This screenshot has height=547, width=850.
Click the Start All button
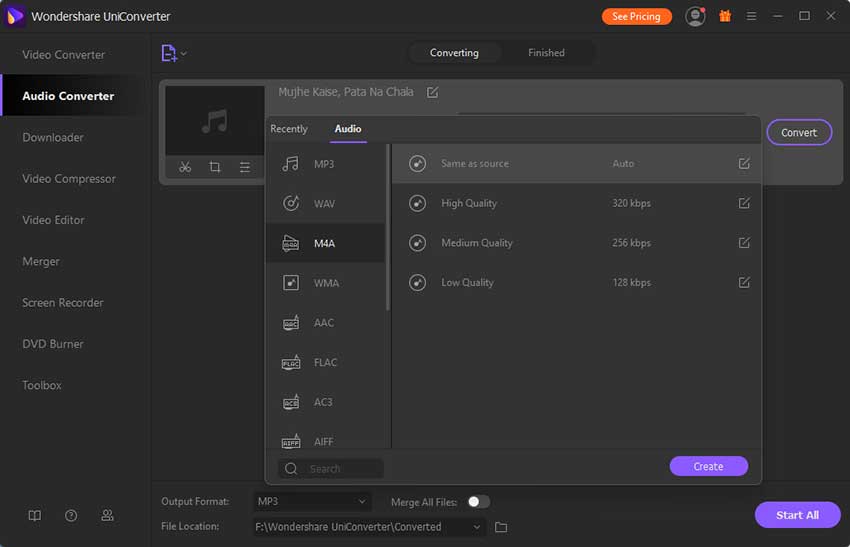coord(797,515)
